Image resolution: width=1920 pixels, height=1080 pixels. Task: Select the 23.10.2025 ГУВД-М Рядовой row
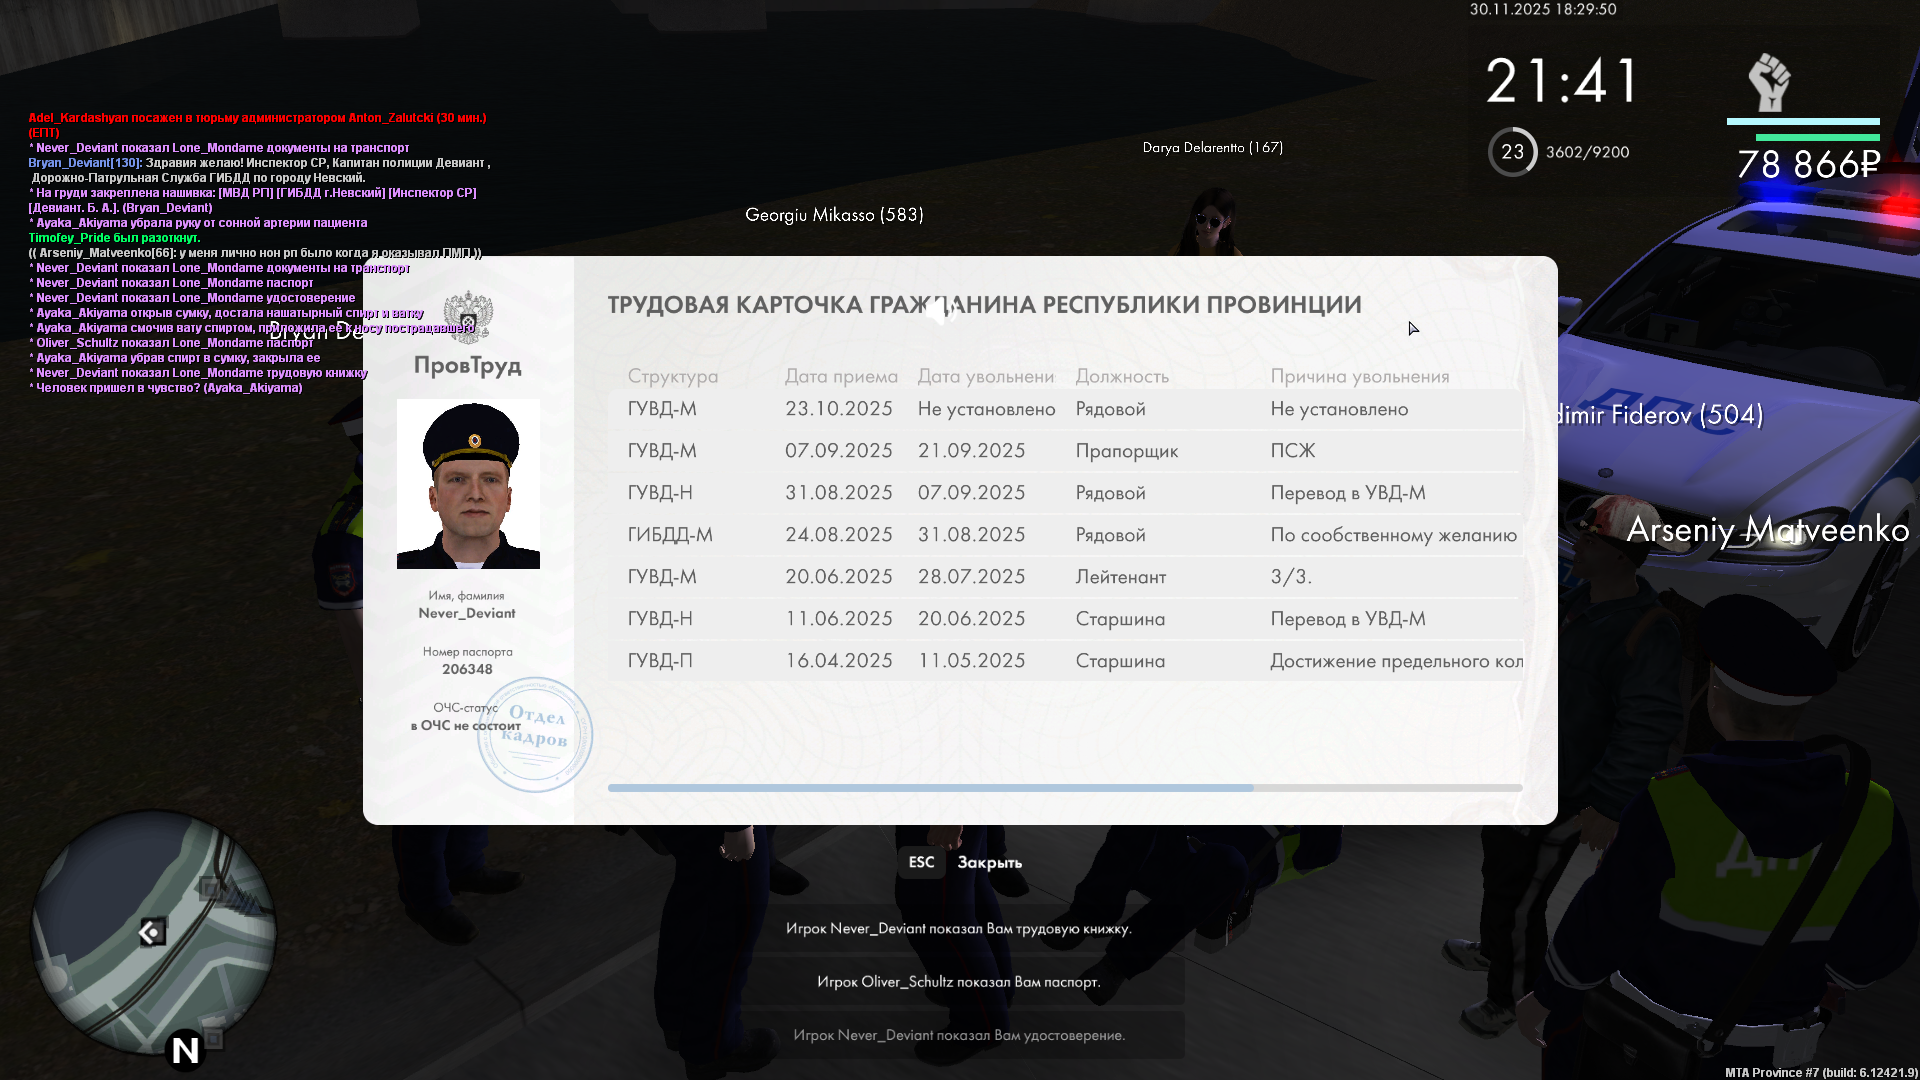tap(1065, 409)
